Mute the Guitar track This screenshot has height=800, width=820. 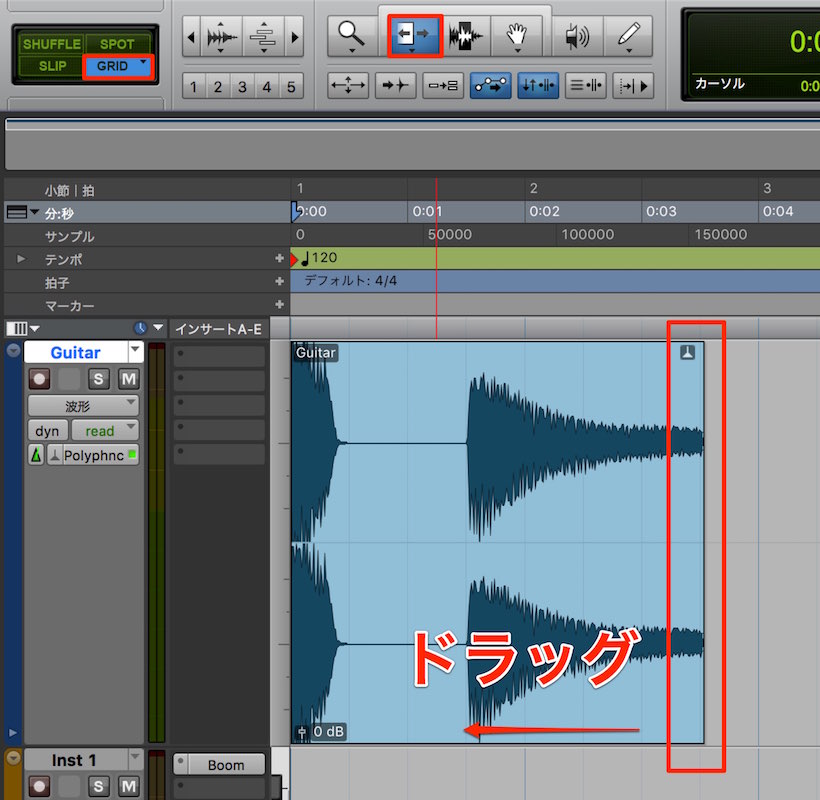pyautogui.click(x=129, y=379)
